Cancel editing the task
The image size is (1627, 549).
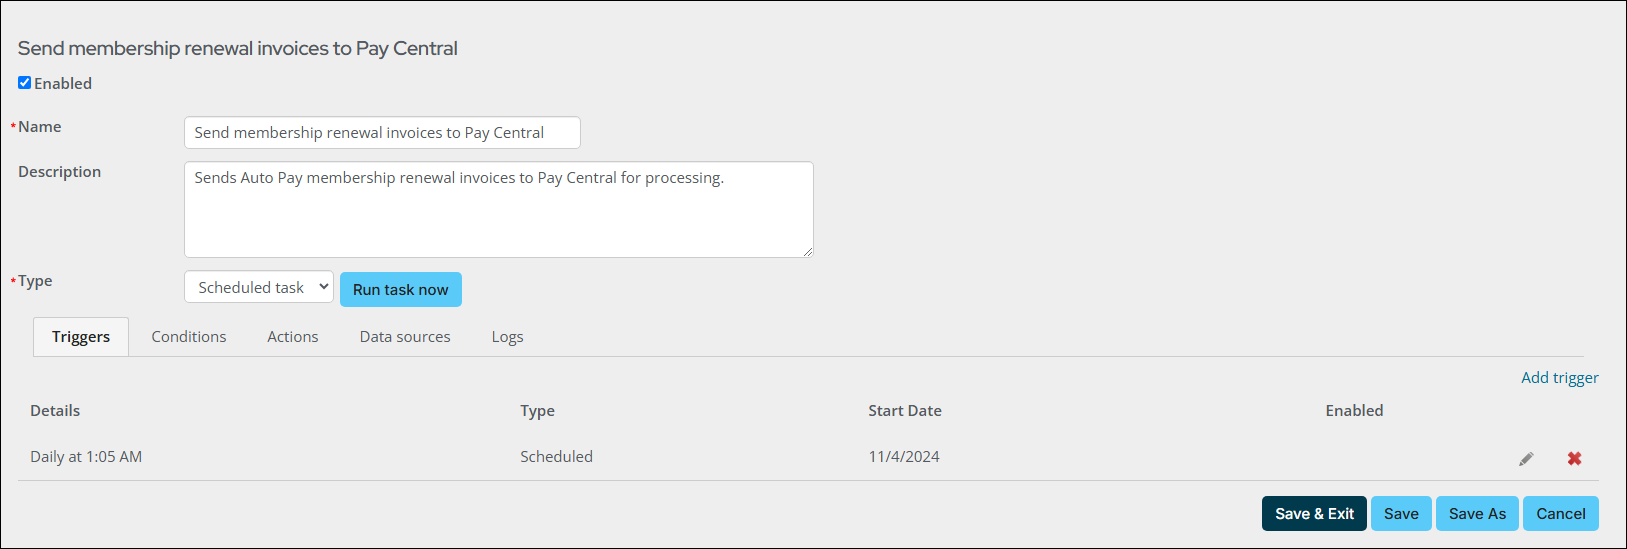pos(1560,513)
